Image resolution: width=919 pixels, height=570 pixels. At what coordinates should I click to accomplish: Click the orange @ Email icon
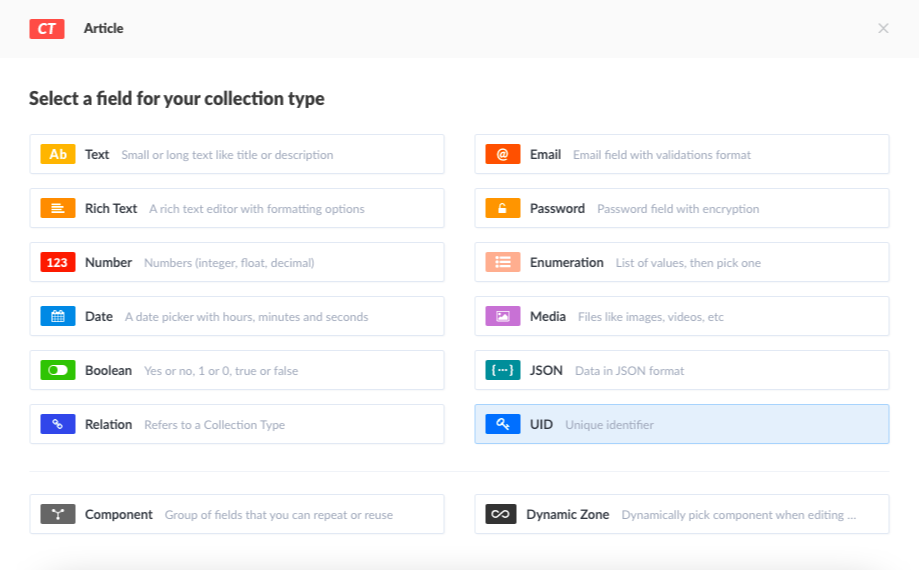coord(502,154)
